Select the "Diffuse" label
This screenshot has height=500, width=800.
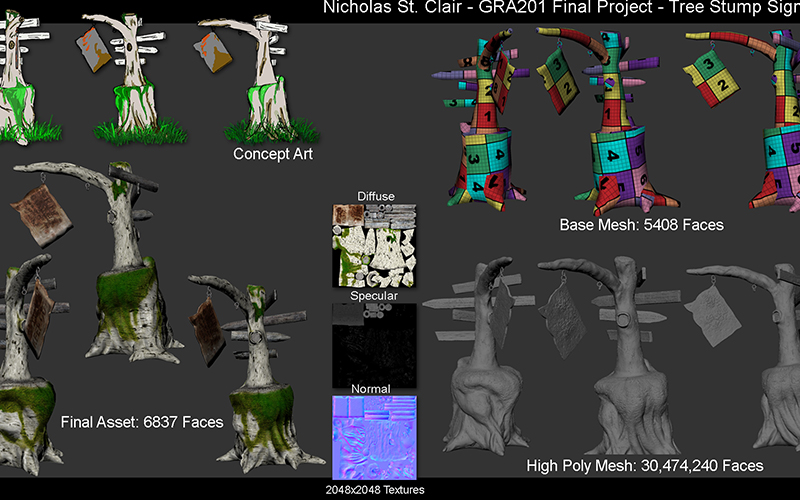[x=376, y=196]
